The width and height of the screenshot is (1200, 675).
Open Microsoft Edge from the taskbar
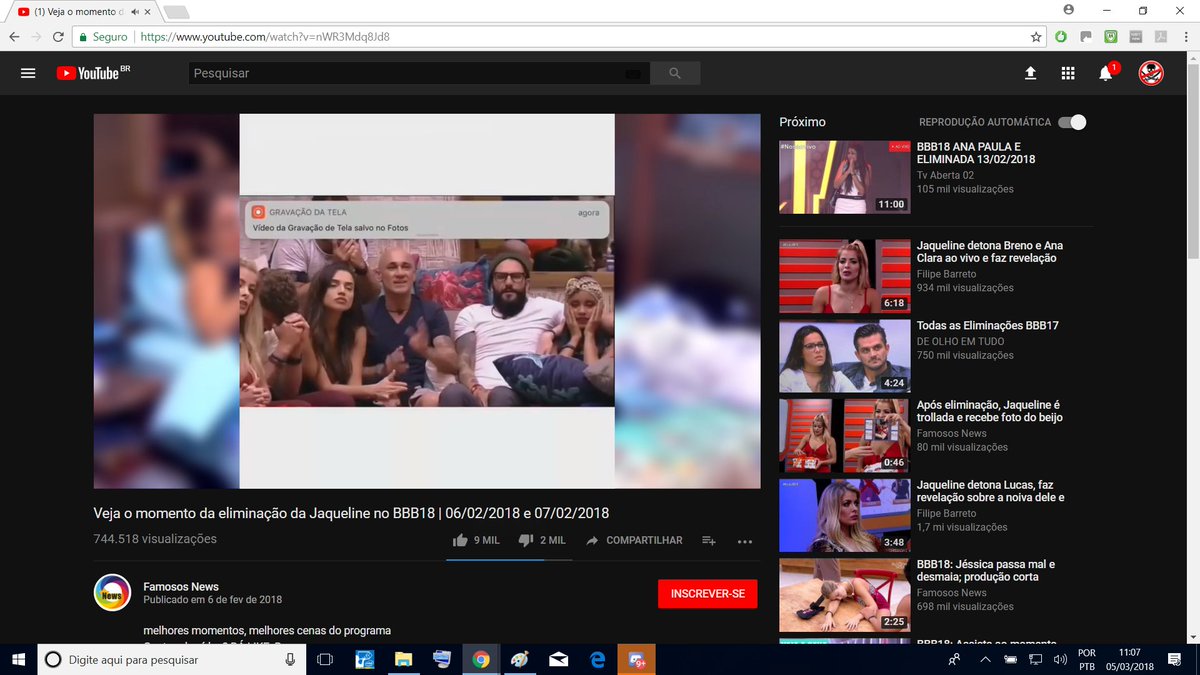click(x=597, y=660)
